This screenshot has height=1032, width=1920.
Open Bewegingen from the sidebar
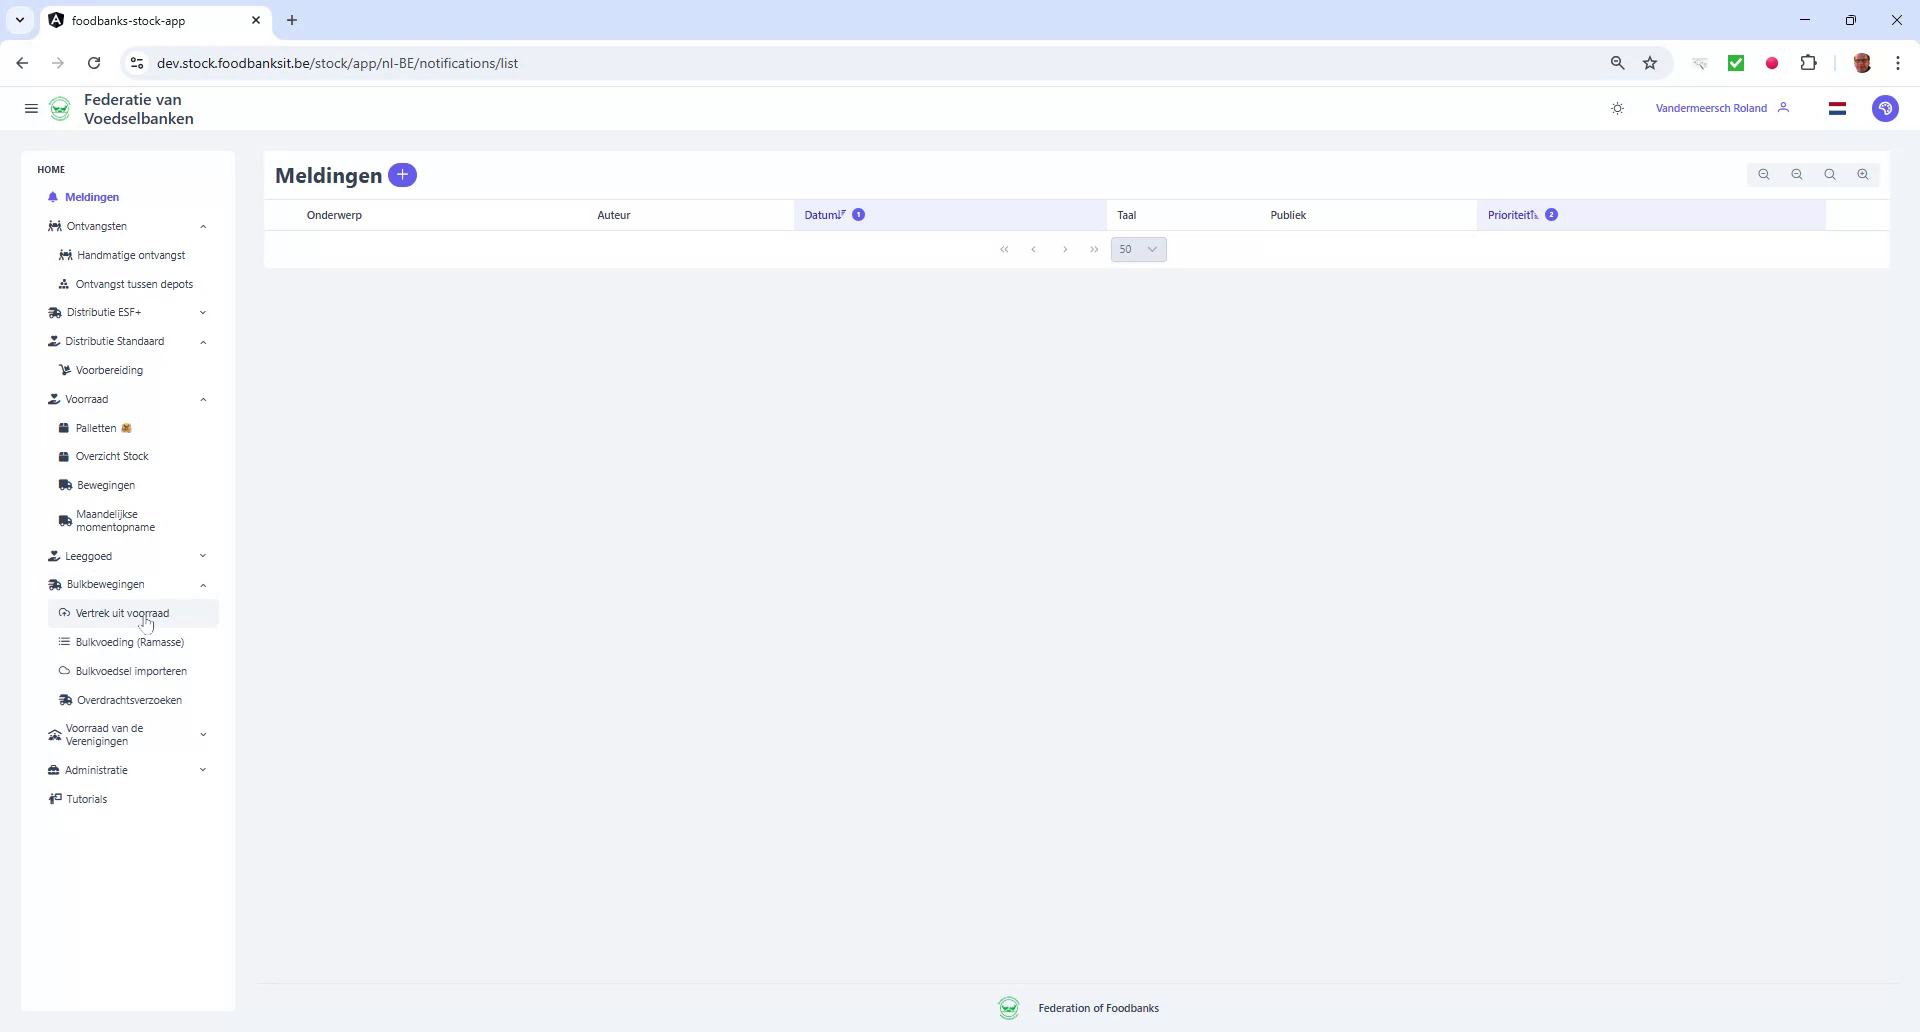point(106,485)
